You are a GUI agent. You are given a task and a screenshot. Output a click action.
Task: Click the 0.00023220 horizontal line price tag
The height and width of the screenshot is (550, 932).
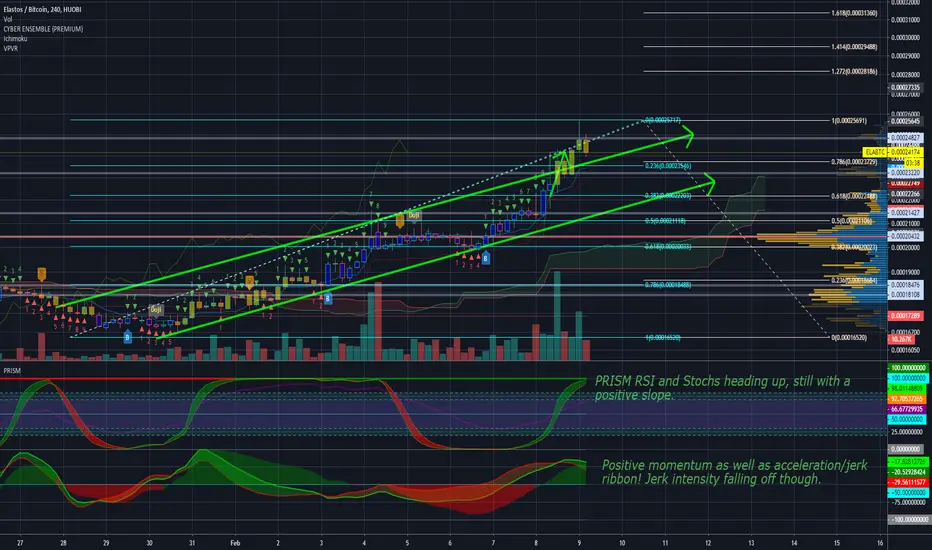(x=905, y=172)
